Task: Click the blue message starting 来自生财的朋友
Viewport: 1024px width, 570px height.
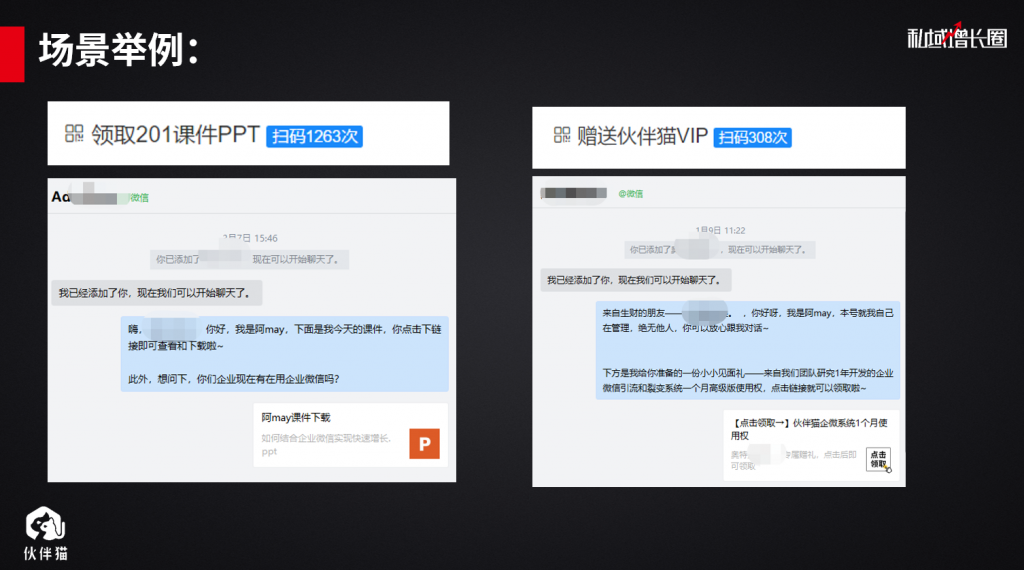Action: tap(748, 350)
